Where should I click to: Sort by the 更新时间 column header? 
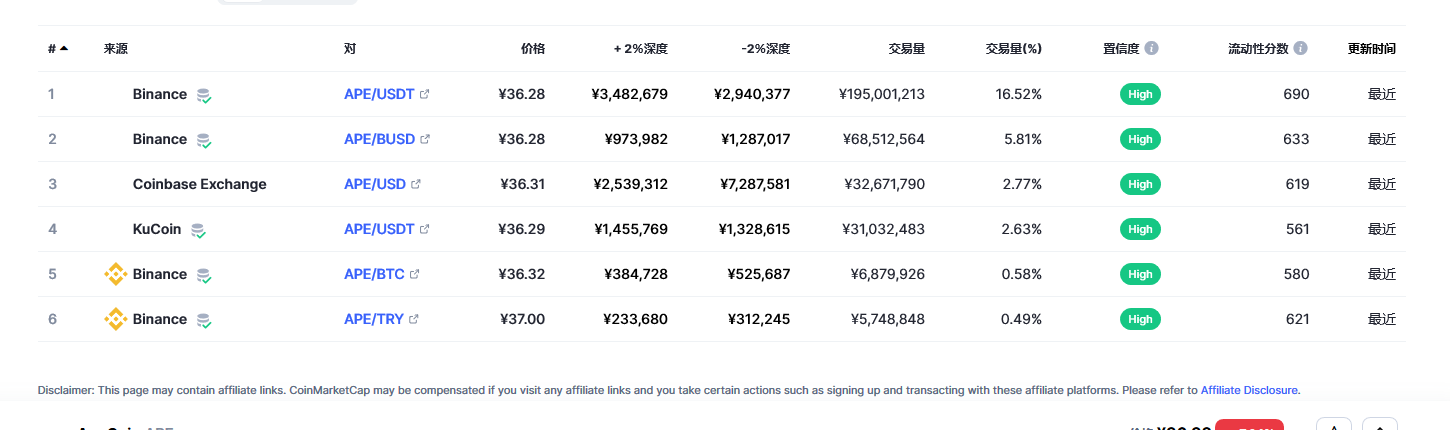point(1372,48)
